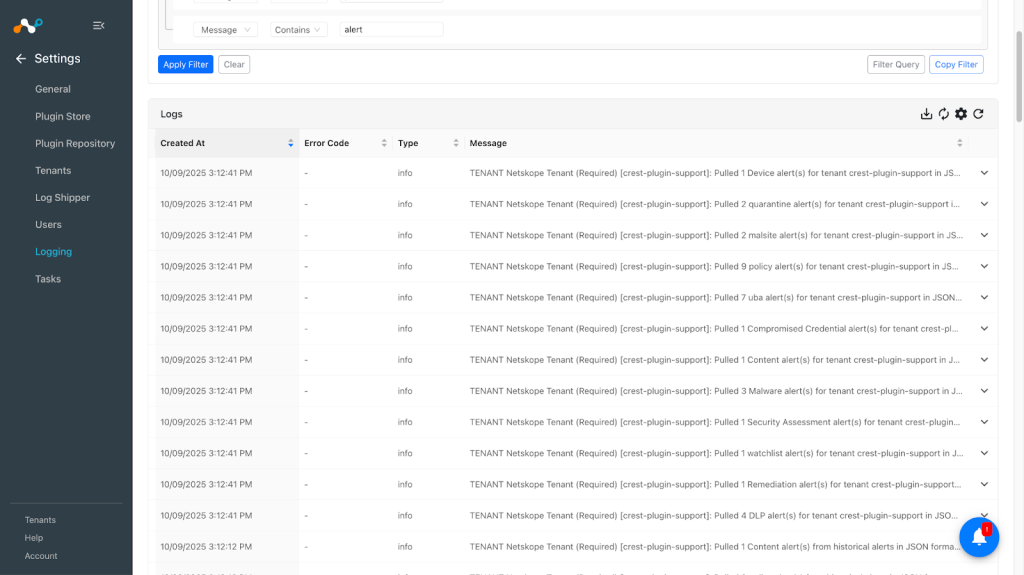The width and height of the screenshot is (1024, 575).
Task: Open Users settings page
Action: pyautogui.click(x=48, y=224)
